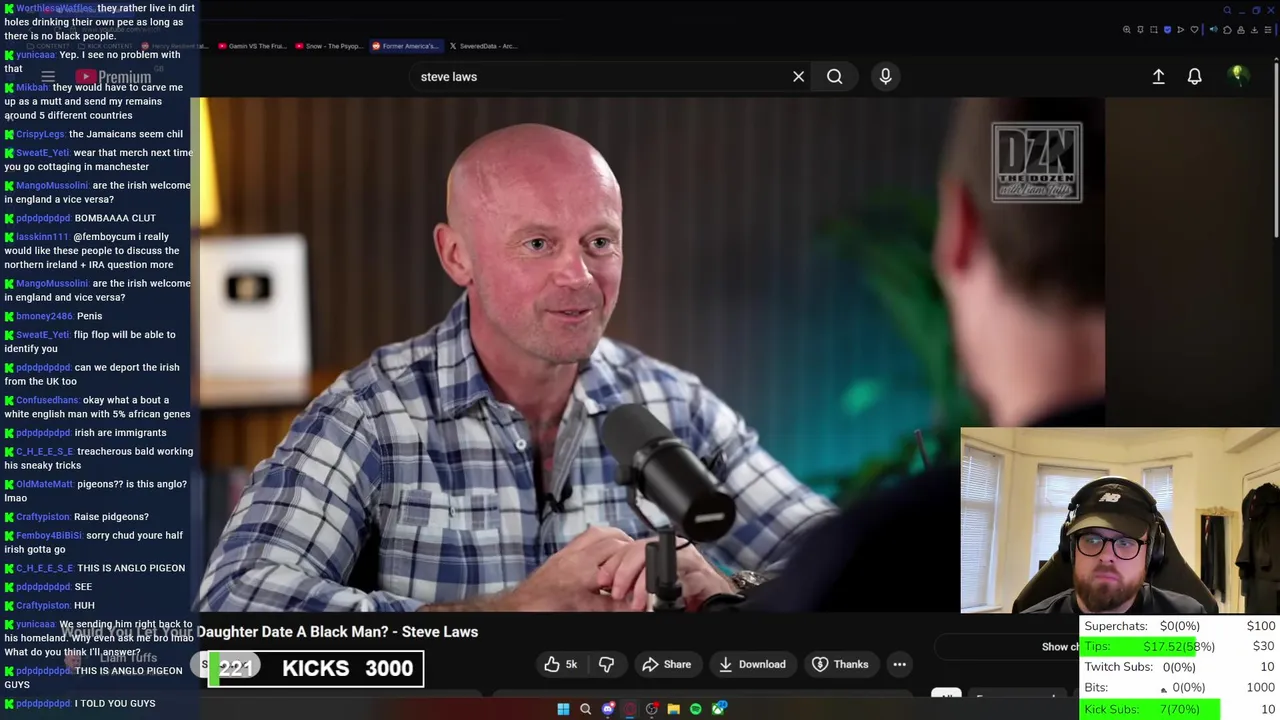The width and height of the screenshot is (1280, 720).
Task: Open the YouTube create/upload button
Action: click(1158, 76)
